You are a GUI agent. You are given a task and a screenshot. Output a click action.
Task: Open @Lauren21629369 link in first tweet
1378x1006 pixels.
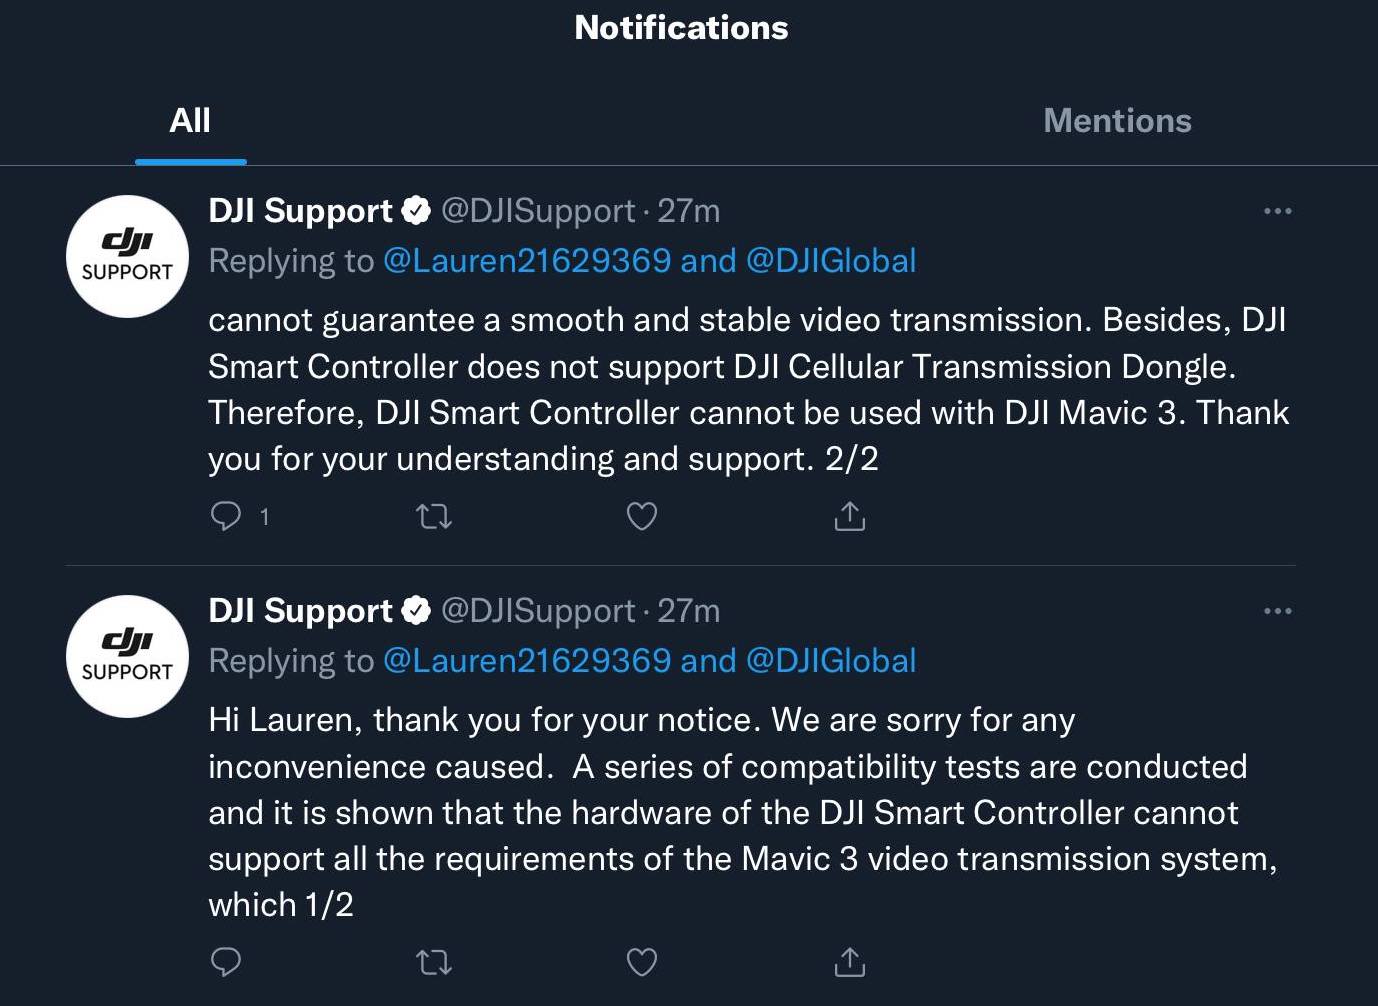tap(527, 261)
